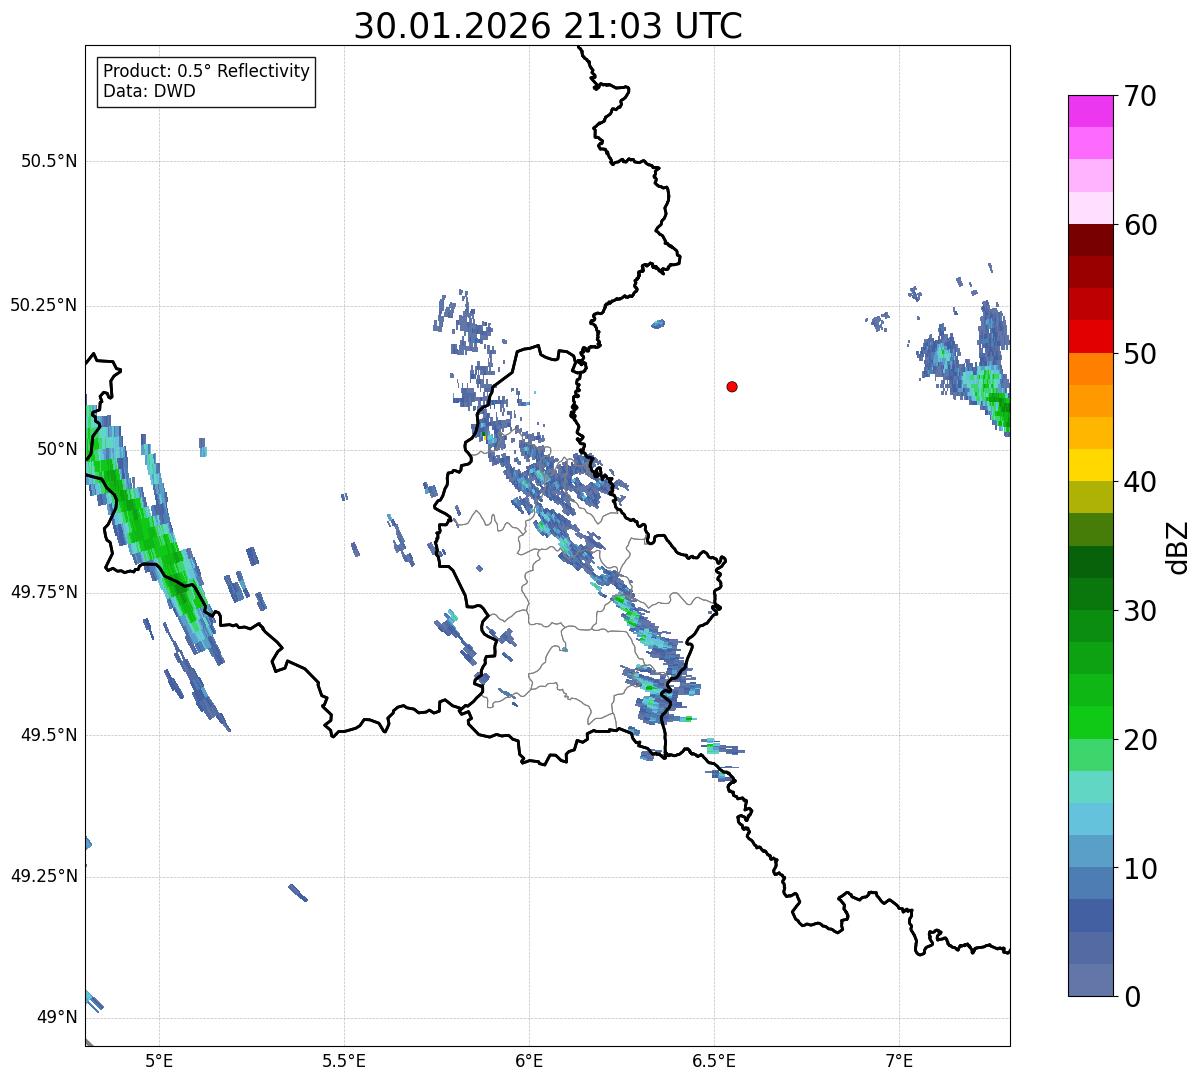Click the magenta swatch at top of colorbar
This screenshot has width=1202, height=1081.
coord(1090,111)
